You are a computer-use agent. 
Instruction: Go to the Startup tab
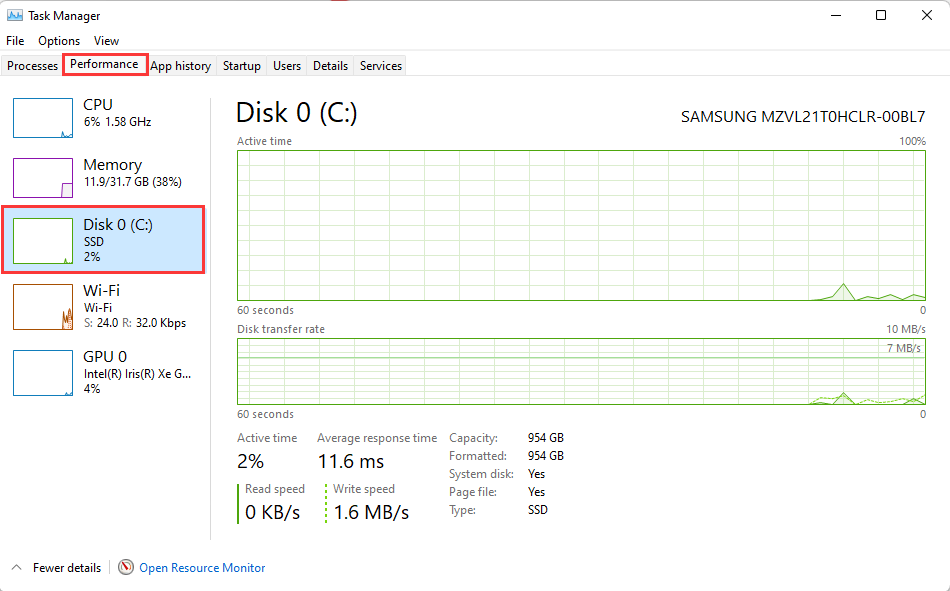pyautogui.click(x=242, y=66)
